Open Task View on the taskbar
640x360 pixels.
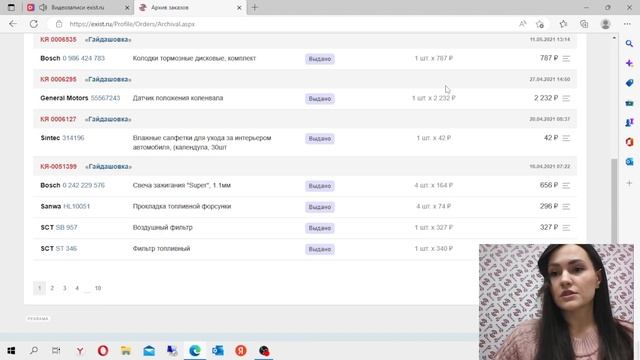(x=56, y=351)
